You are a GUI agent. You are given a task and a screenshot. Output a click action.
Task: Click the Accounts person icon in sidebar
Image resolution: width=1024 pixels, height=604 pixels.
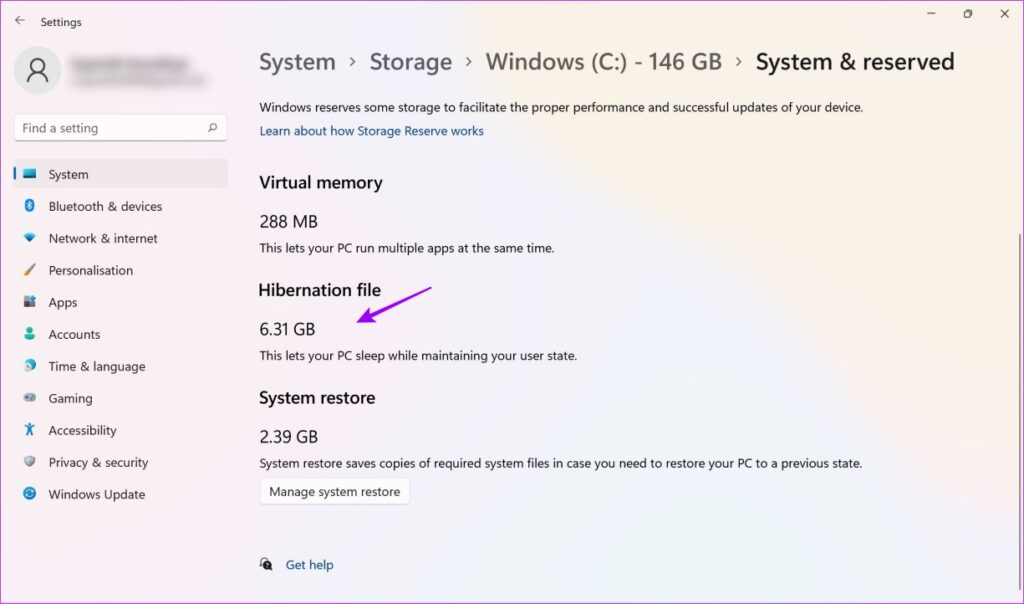pos(30,334)
